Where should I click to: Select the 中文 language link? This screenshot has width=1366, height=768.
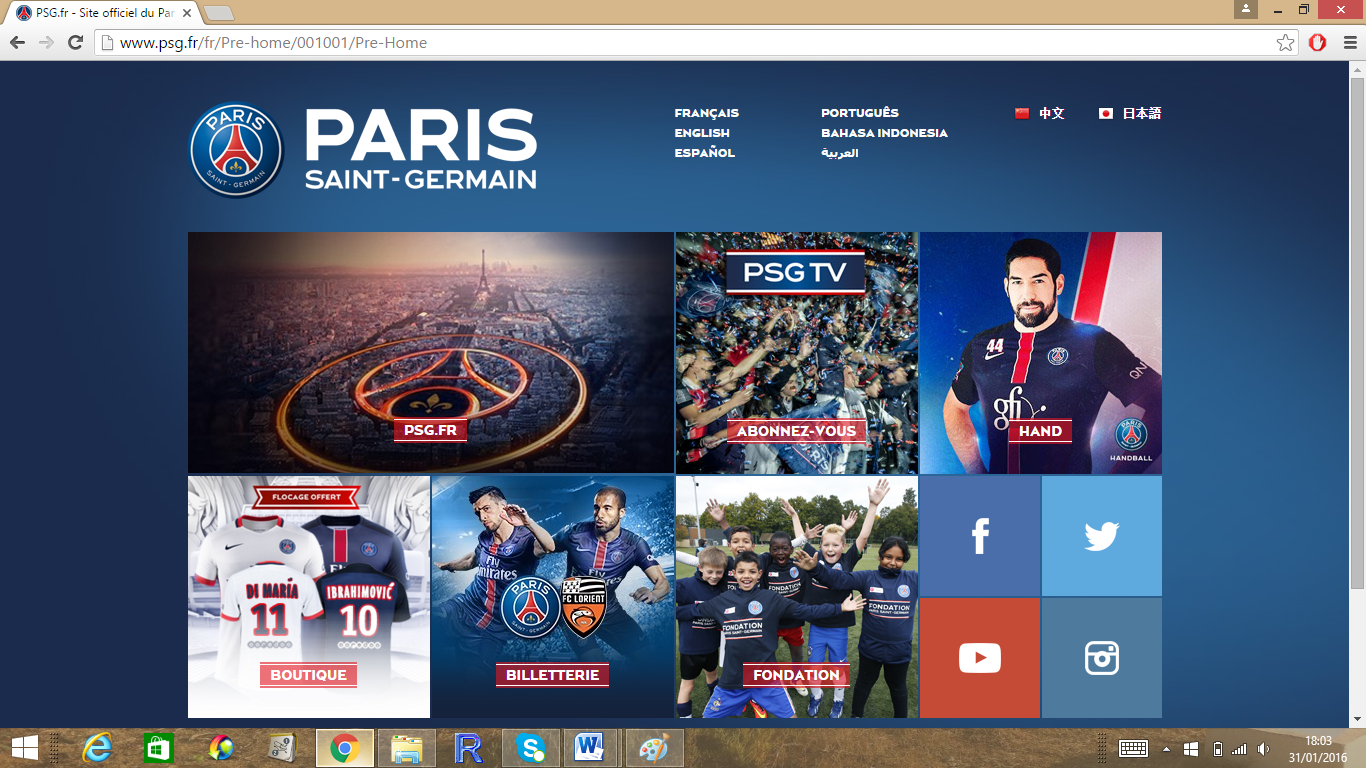pos(1051,113)
